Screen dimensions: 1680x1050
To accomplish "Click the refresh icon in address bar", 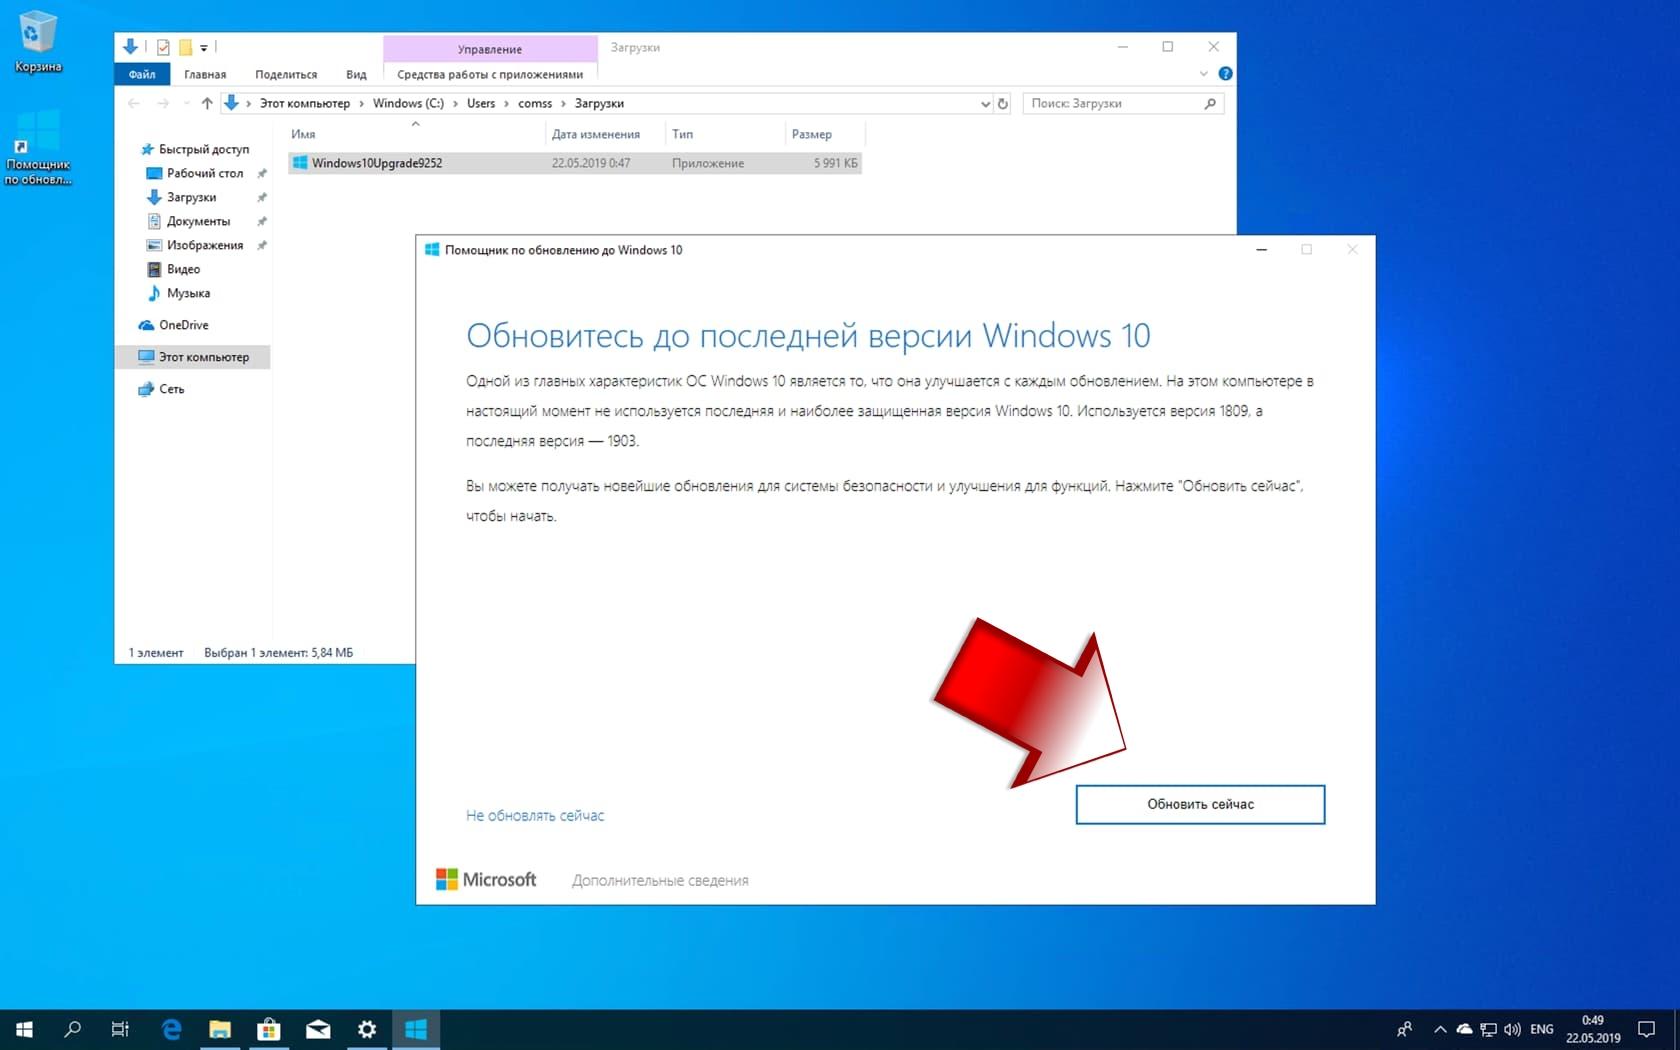I will [x=1003, y=104].
